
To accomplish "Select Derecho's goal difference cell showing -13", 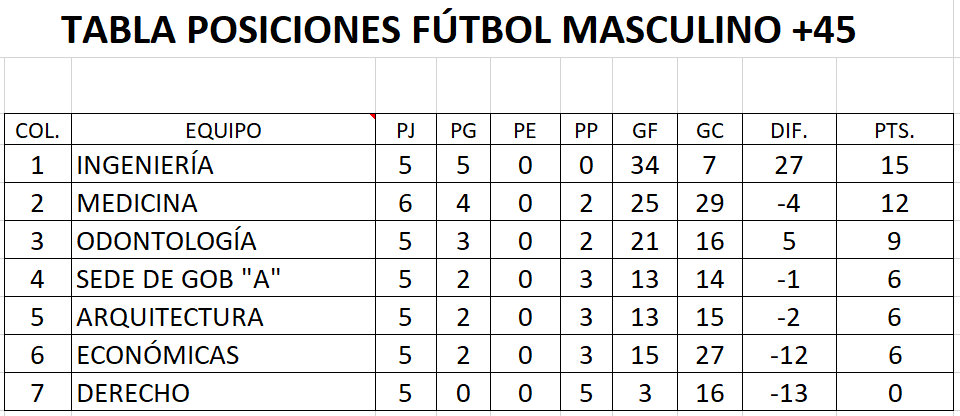I will [x=787, y=393].
